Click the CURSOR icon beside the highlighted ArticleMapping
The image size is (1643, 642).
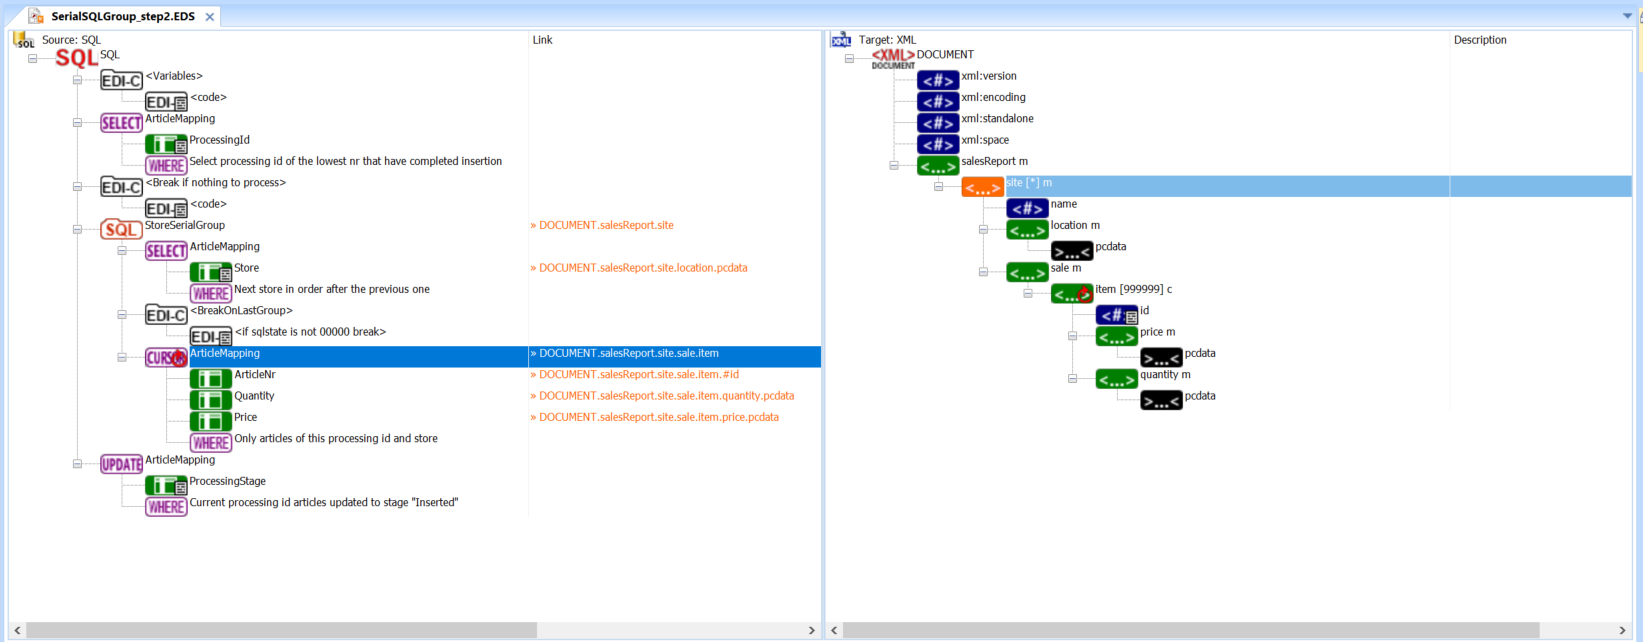click(x=166, y=357)
